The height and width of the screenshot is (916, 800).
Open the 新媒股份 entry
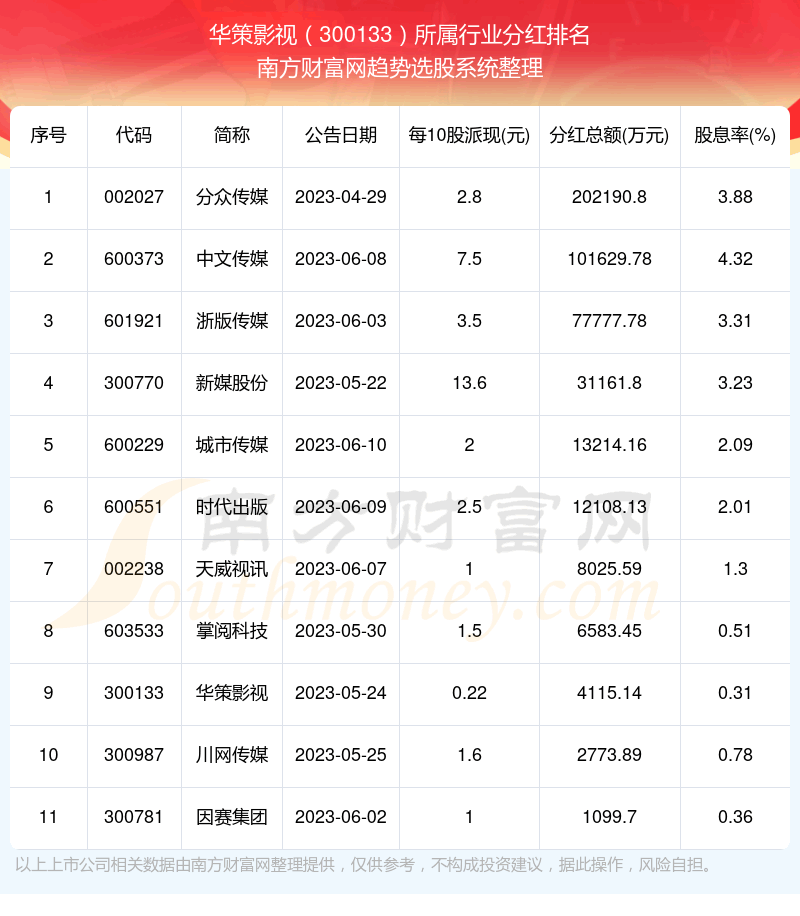pyautogui.click(x=232, y=383)
